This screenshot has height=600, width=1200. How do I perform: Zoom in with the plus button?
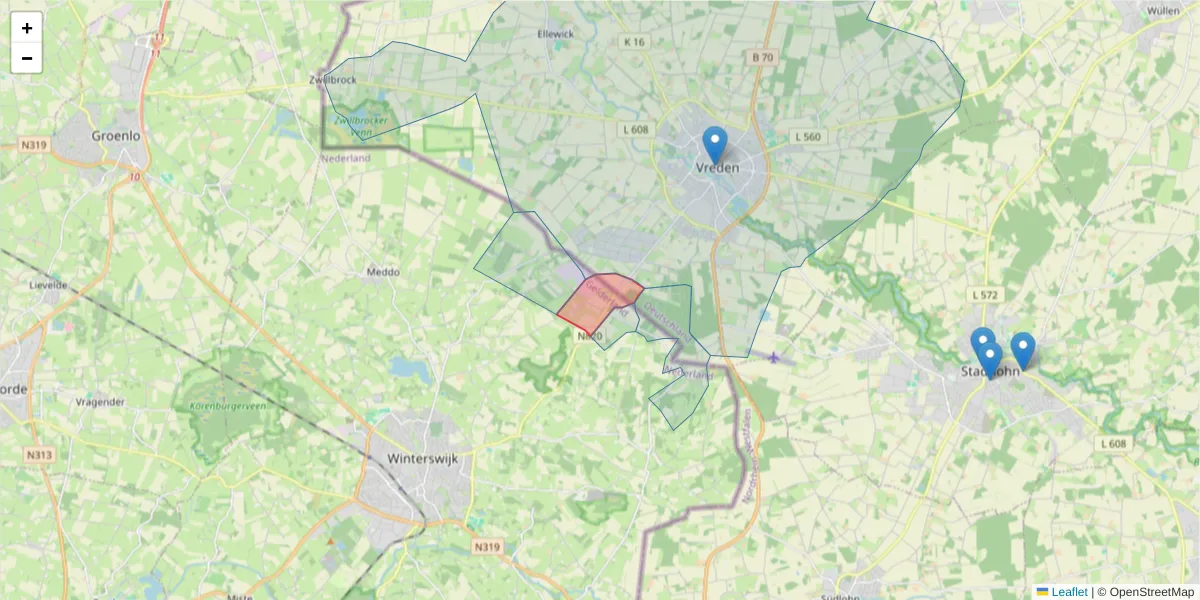coord(27,28)
